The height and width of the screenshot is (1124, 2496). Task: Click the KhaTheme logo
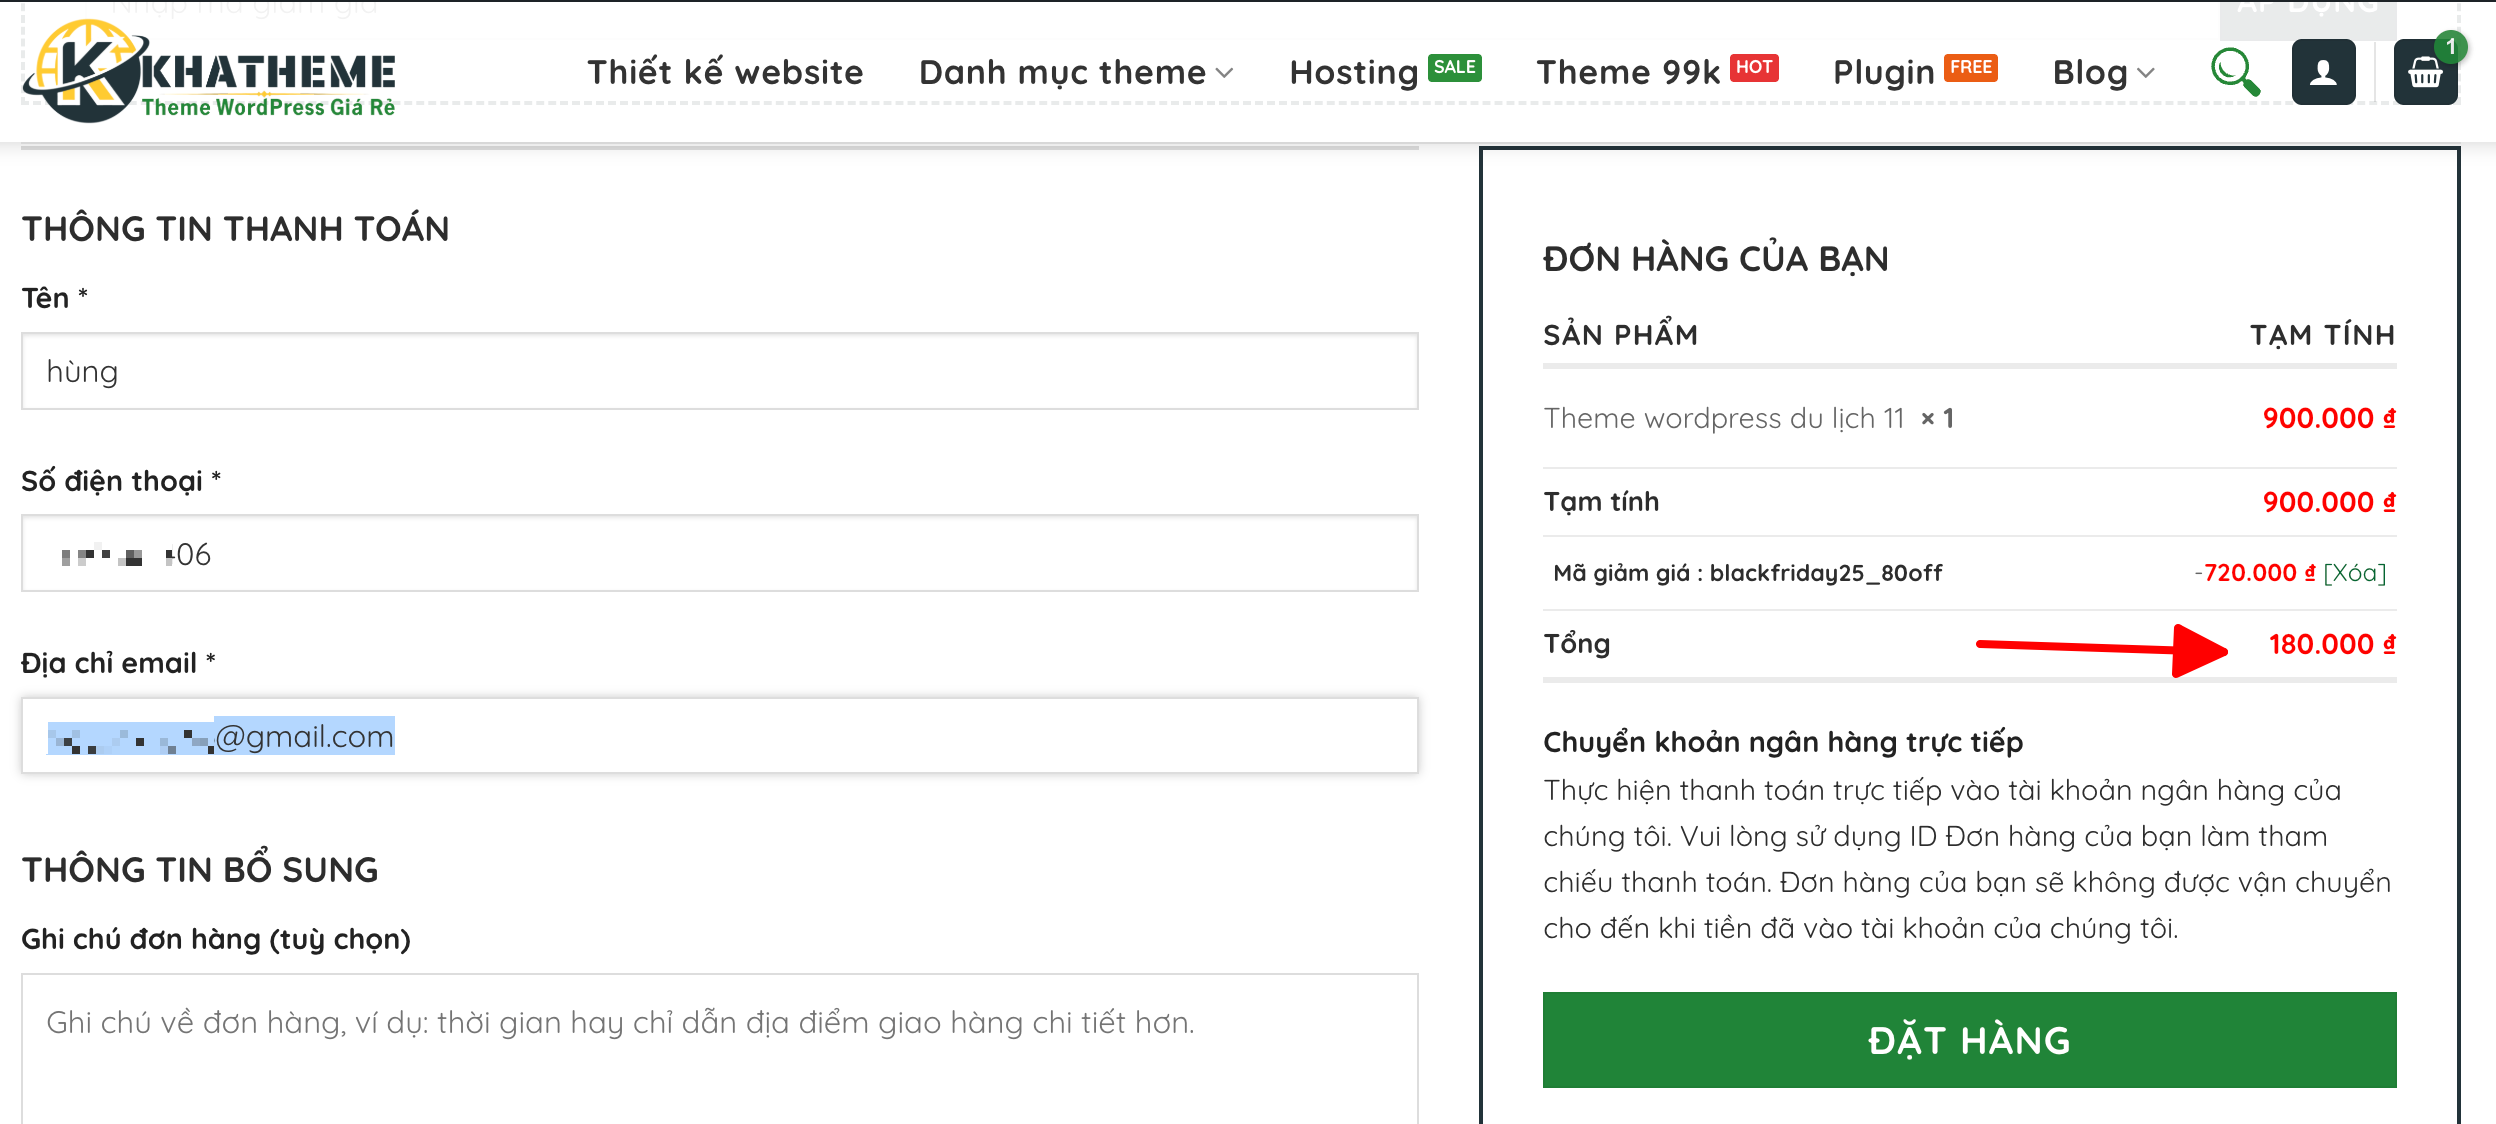210,72
